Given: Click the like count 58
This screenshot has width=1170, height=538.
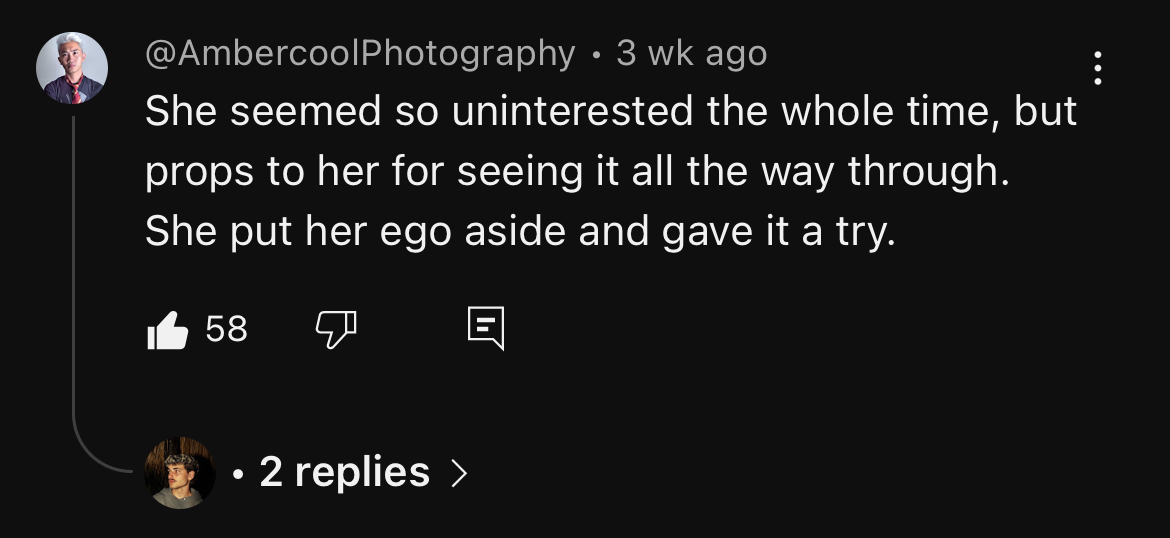Looking at the screenshot, I should (226, 329).
